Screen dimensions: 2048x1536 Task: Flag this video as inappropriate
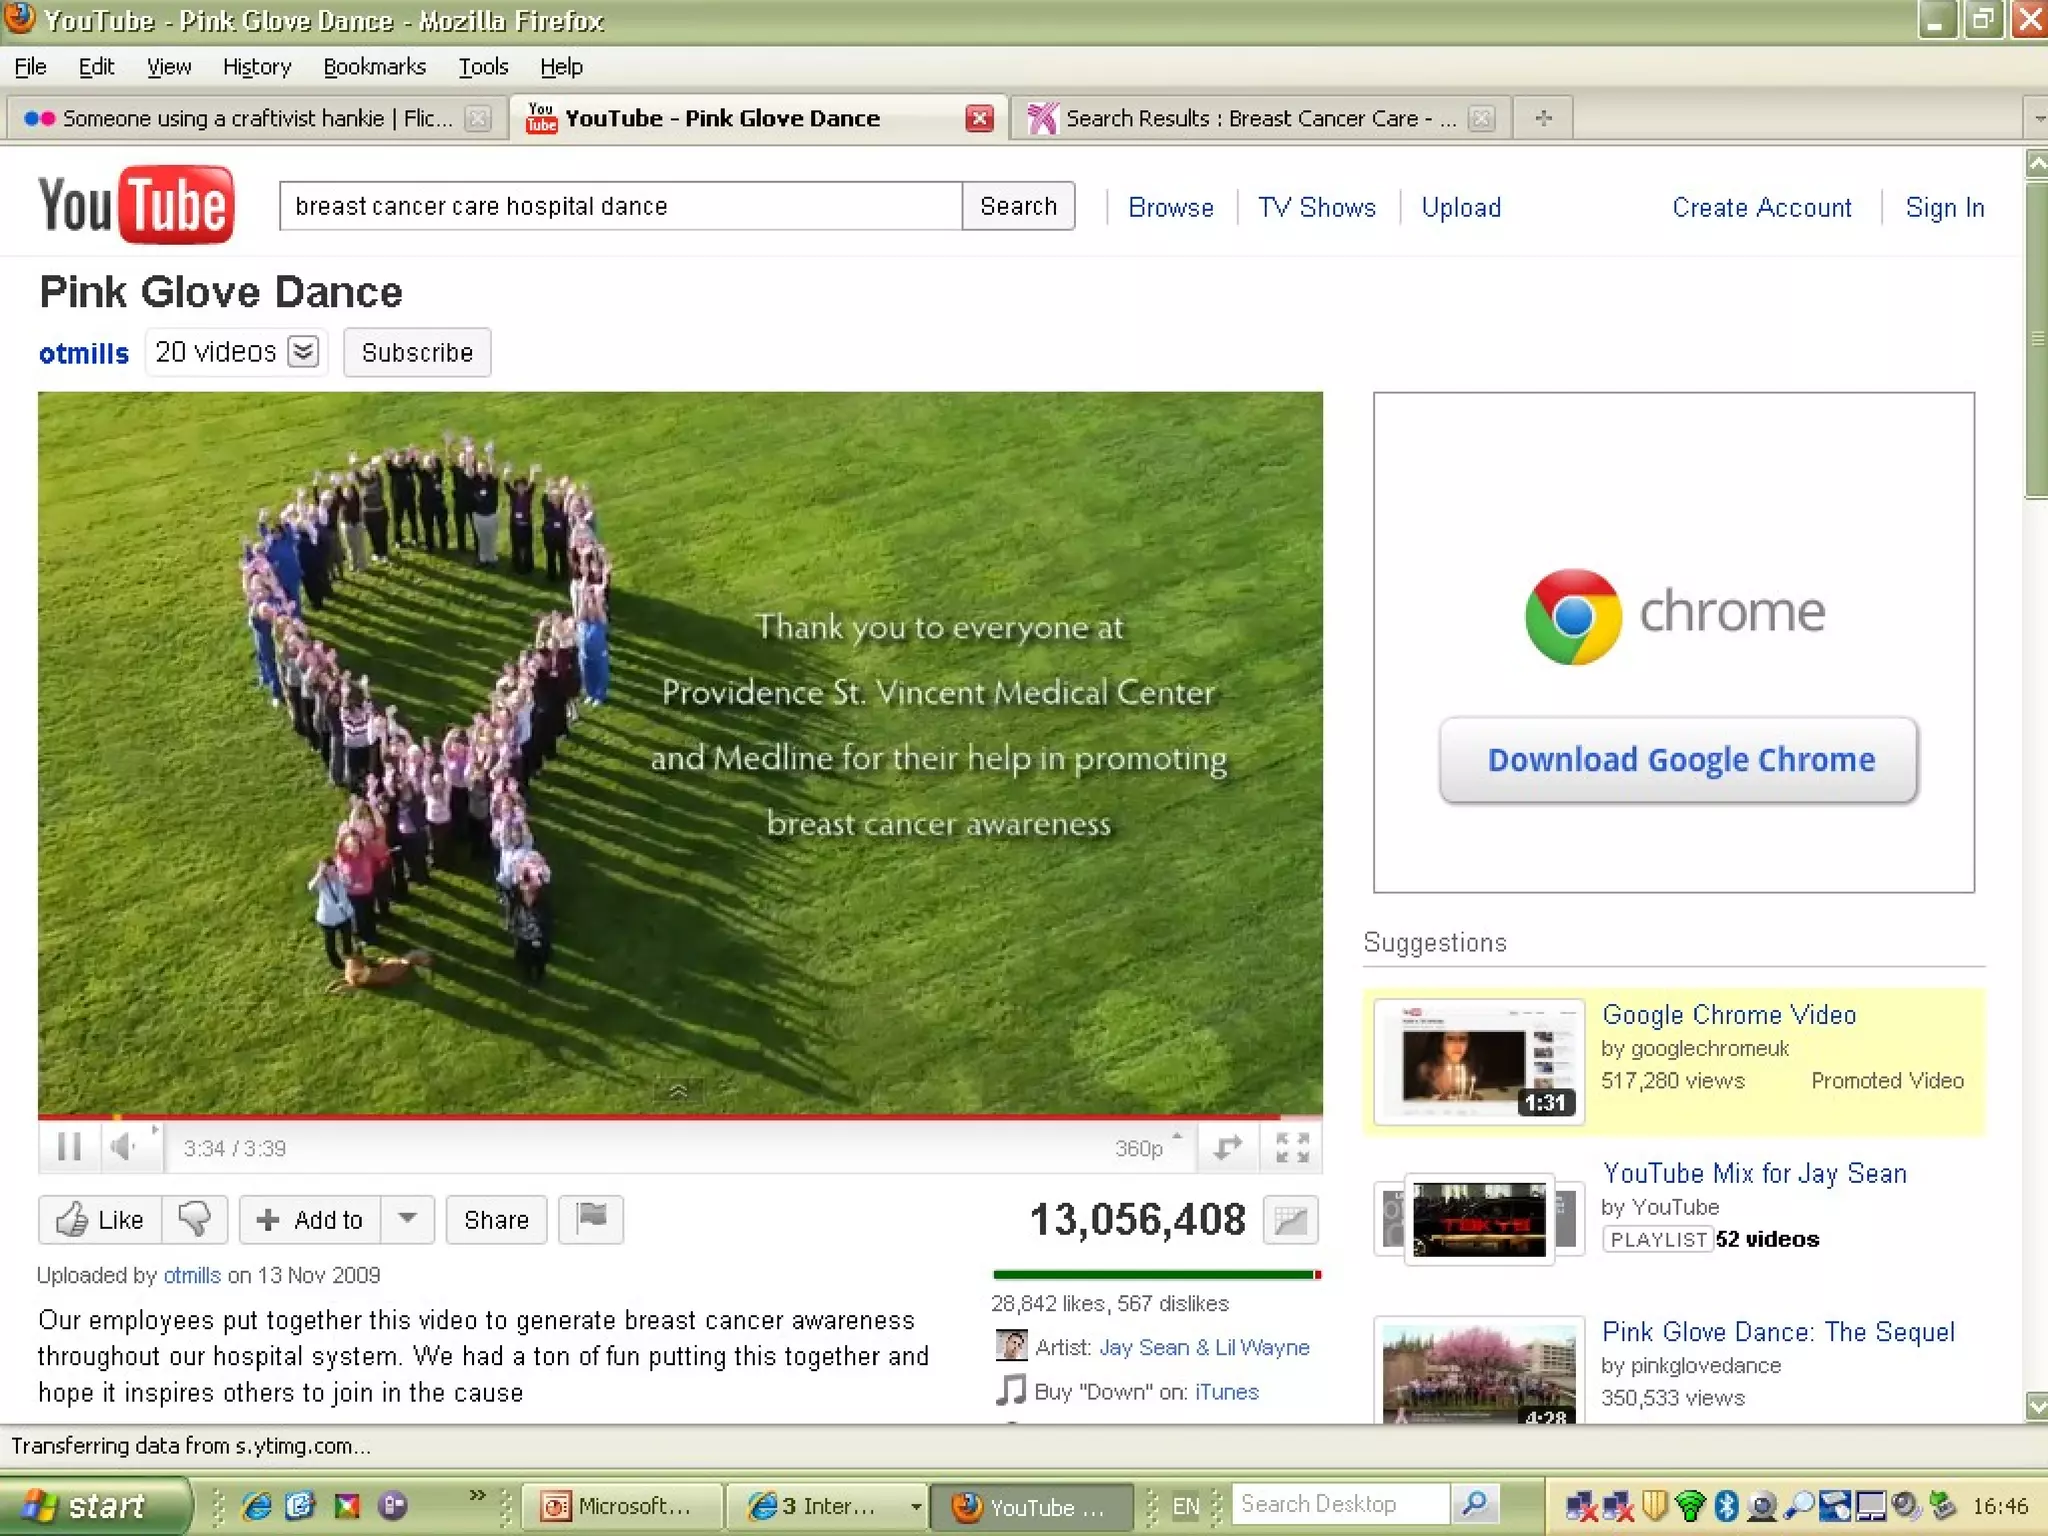point(591,1219)
